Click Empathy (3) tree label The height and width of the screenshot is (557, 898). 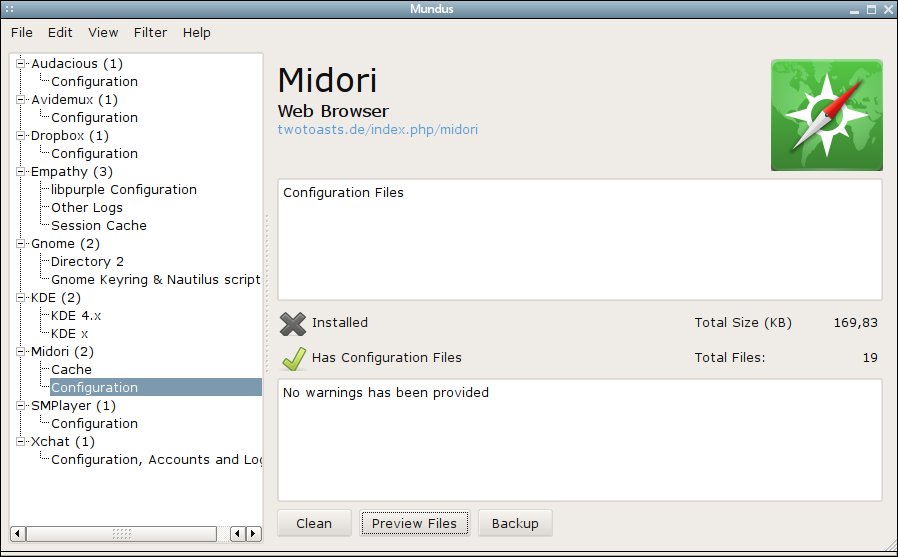(72, 172)
